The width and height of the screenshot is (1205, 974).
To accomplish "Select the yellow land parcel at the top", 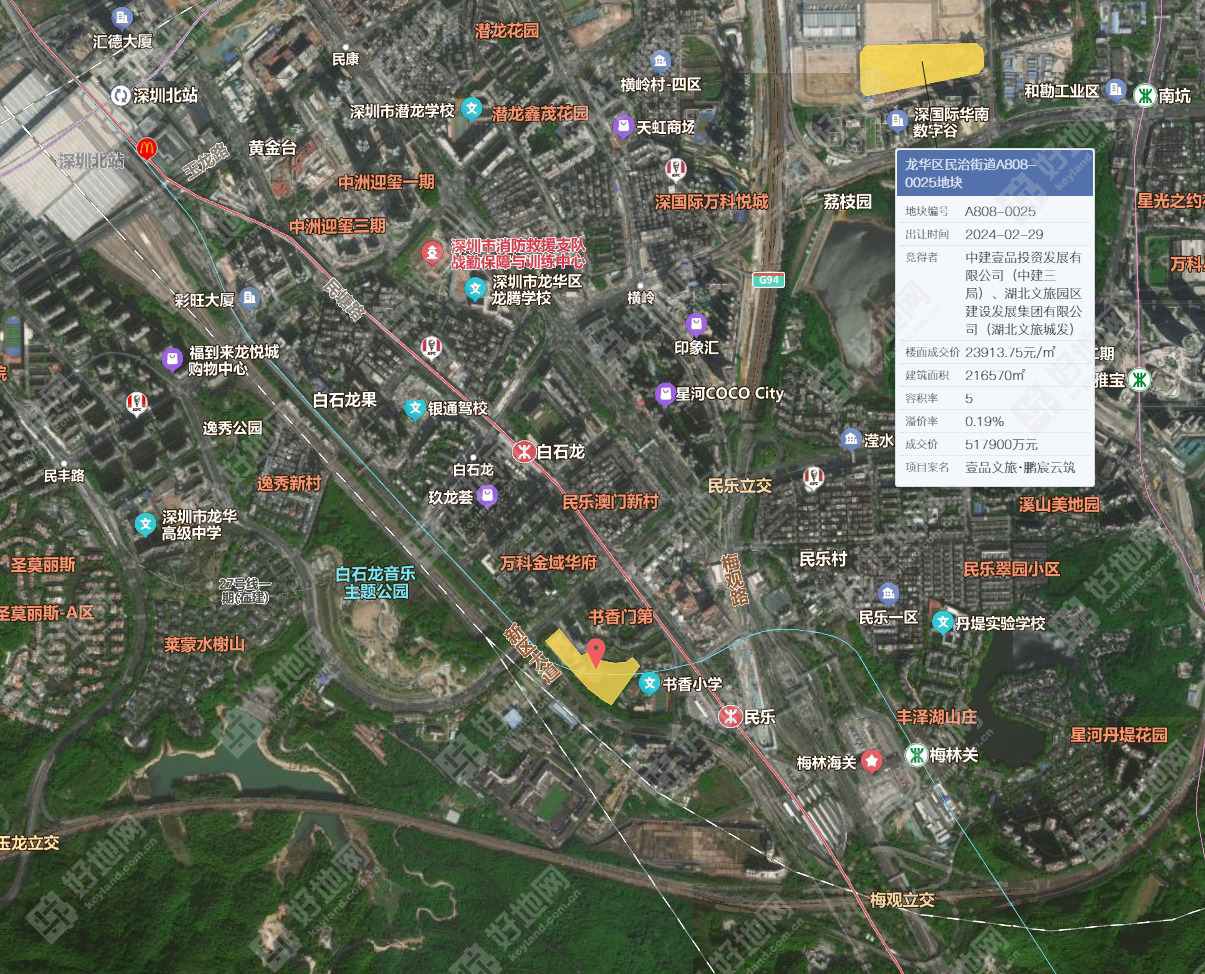I will pos(921,68).
